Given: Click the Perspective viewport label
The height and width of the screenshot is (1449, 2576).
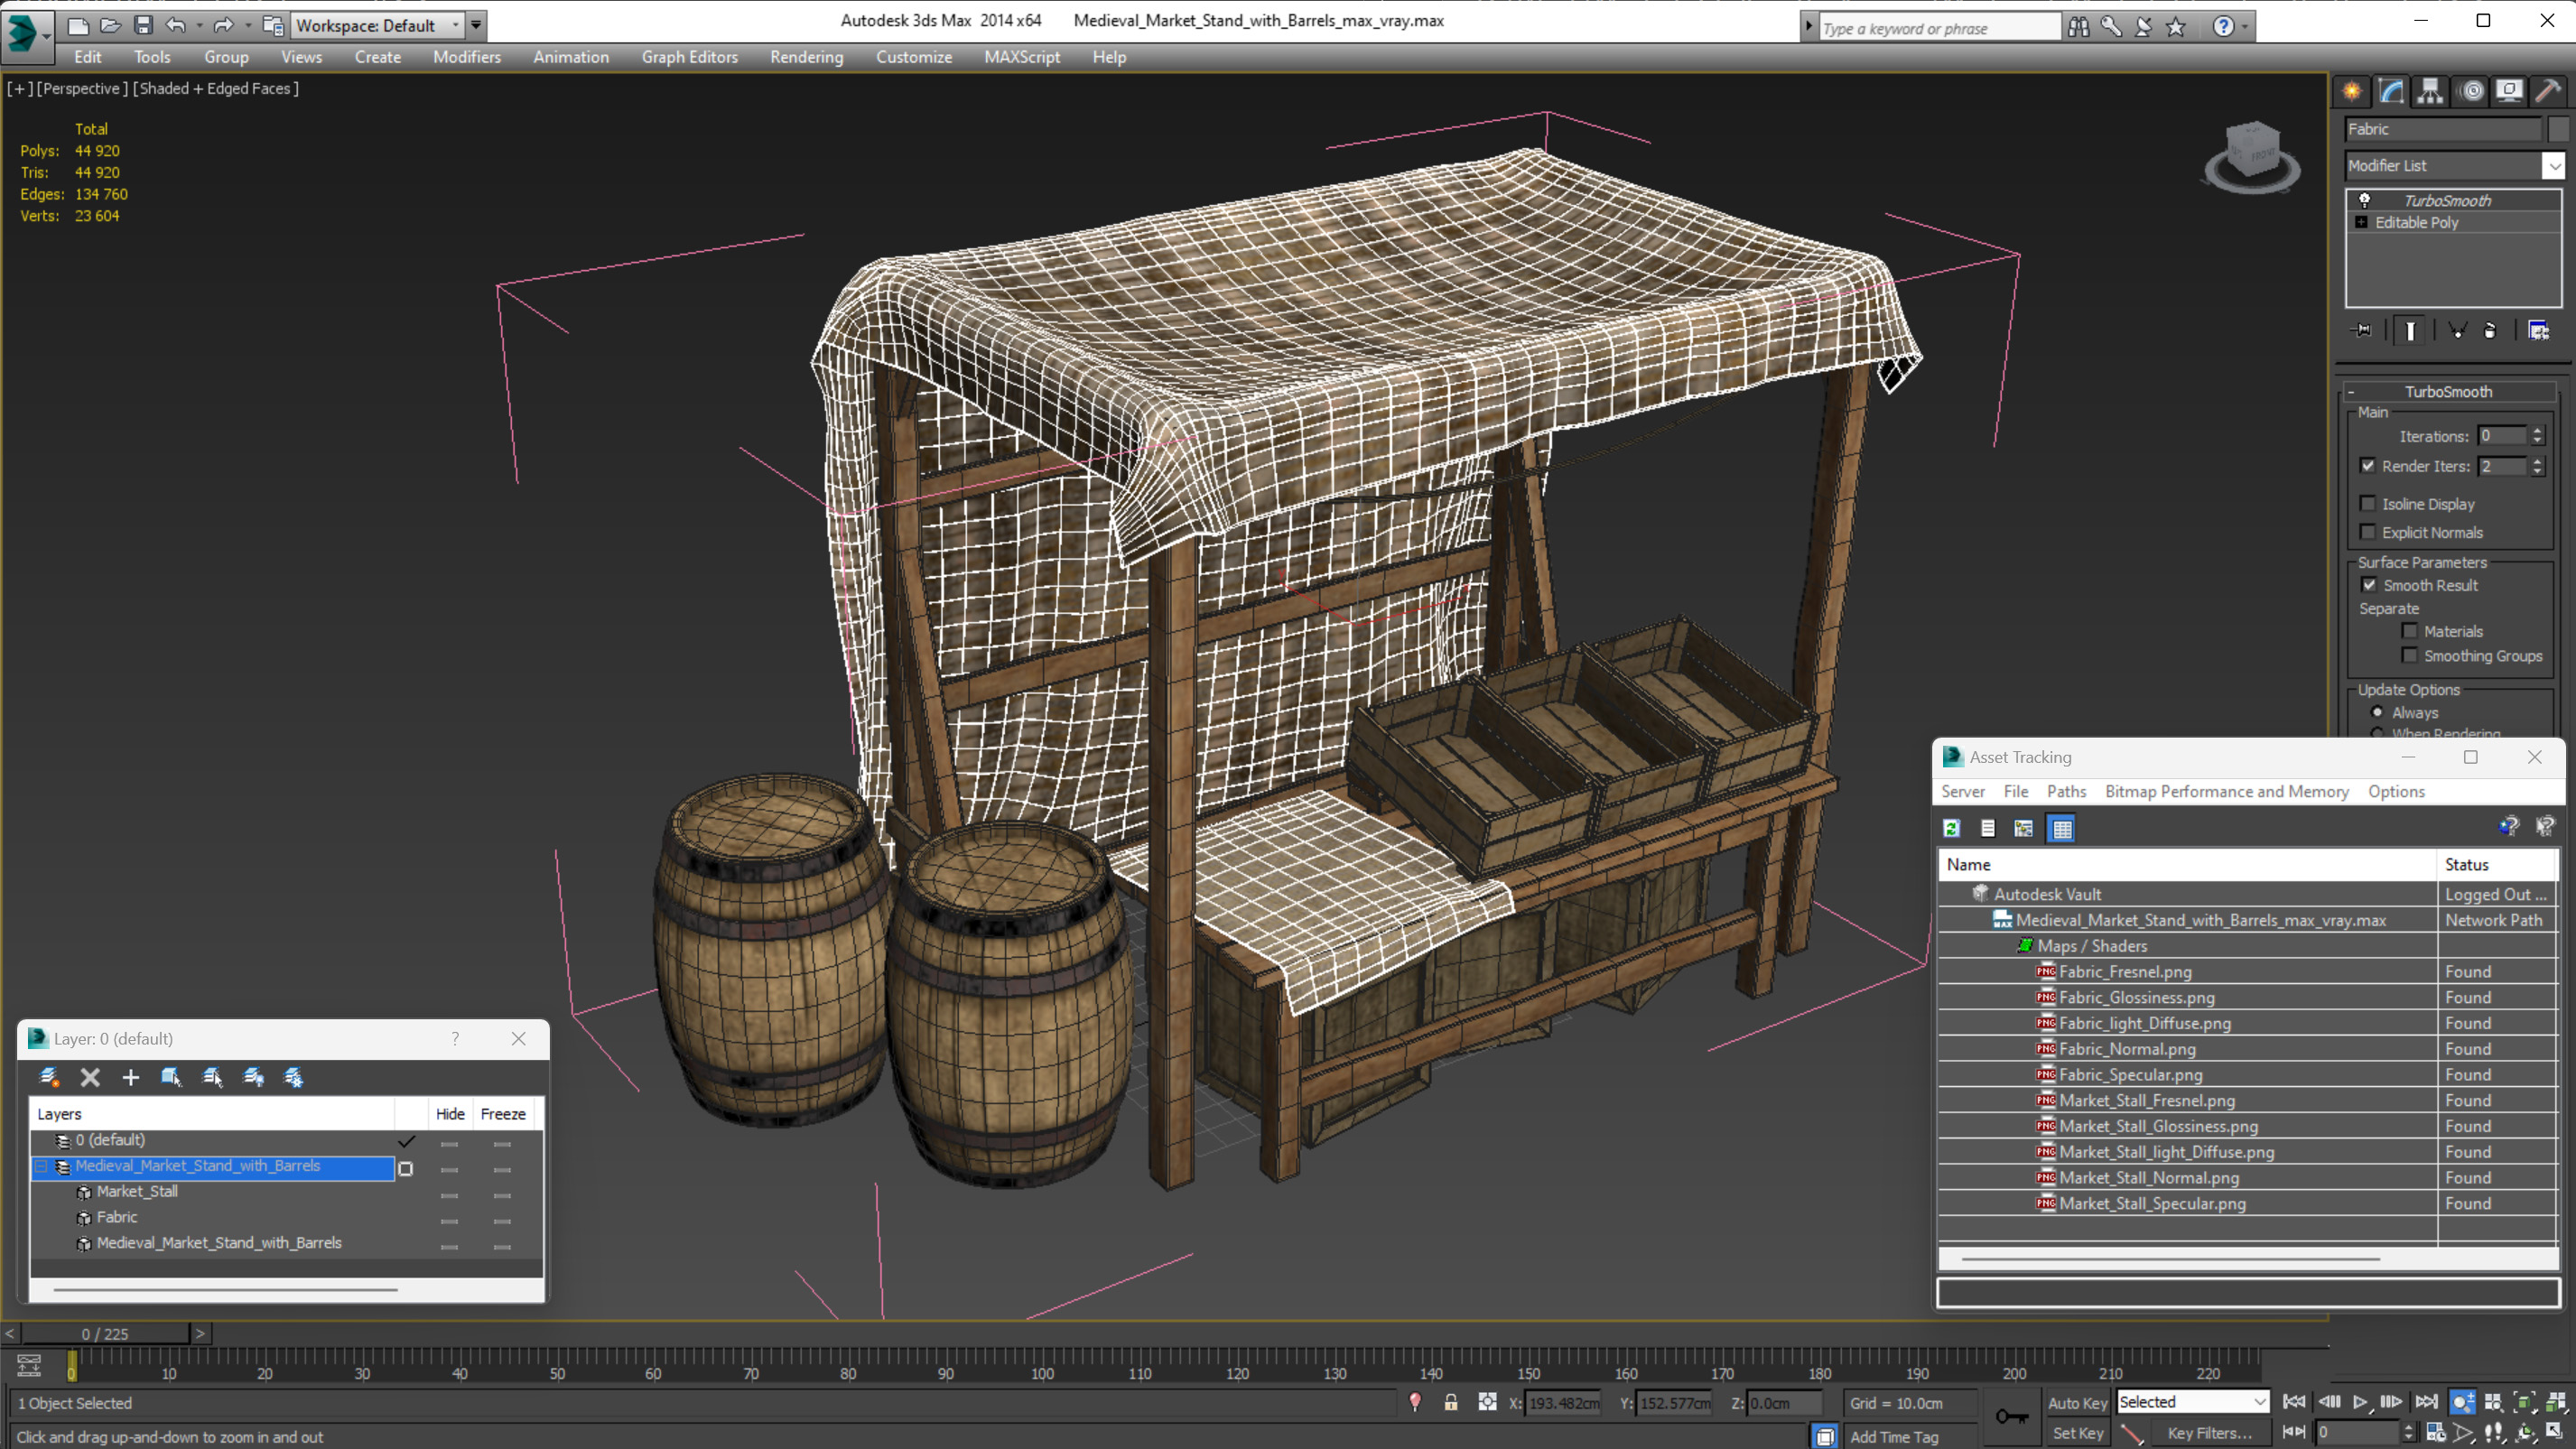Looking at the screenshot, I should point(82,88).
